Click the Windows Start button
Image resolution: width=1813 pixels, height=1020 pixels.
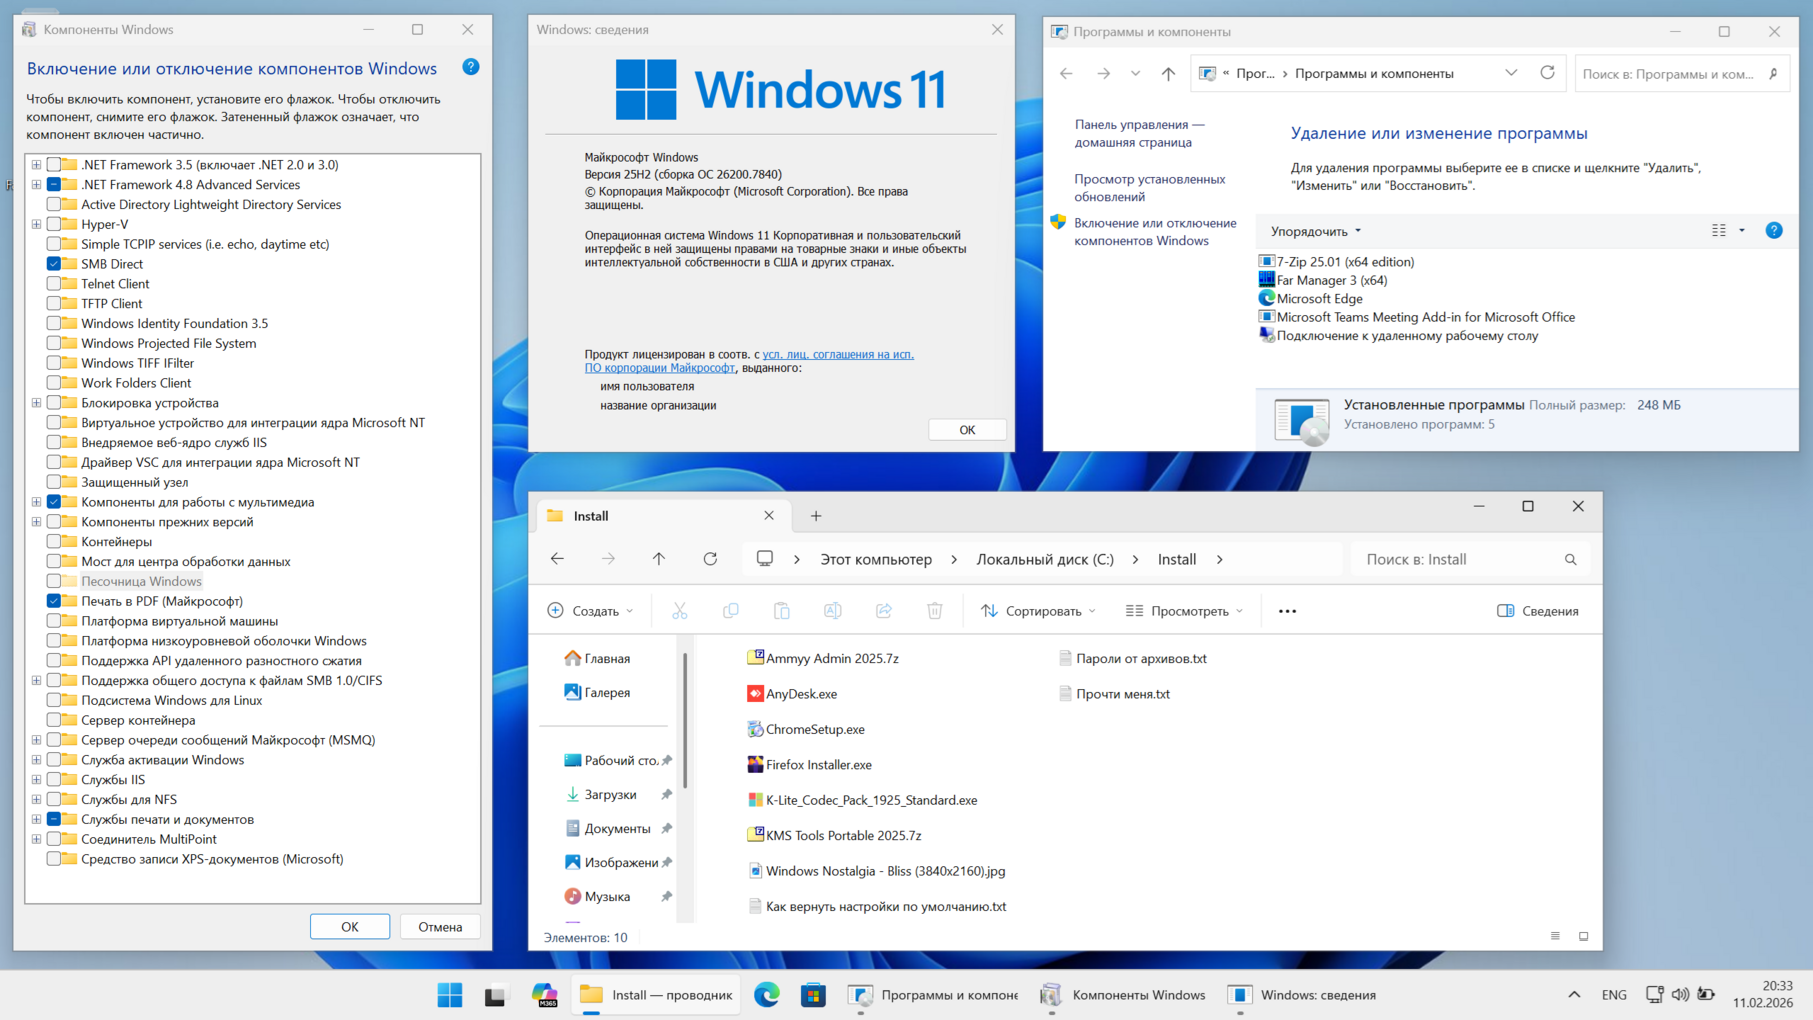(450, 995)
